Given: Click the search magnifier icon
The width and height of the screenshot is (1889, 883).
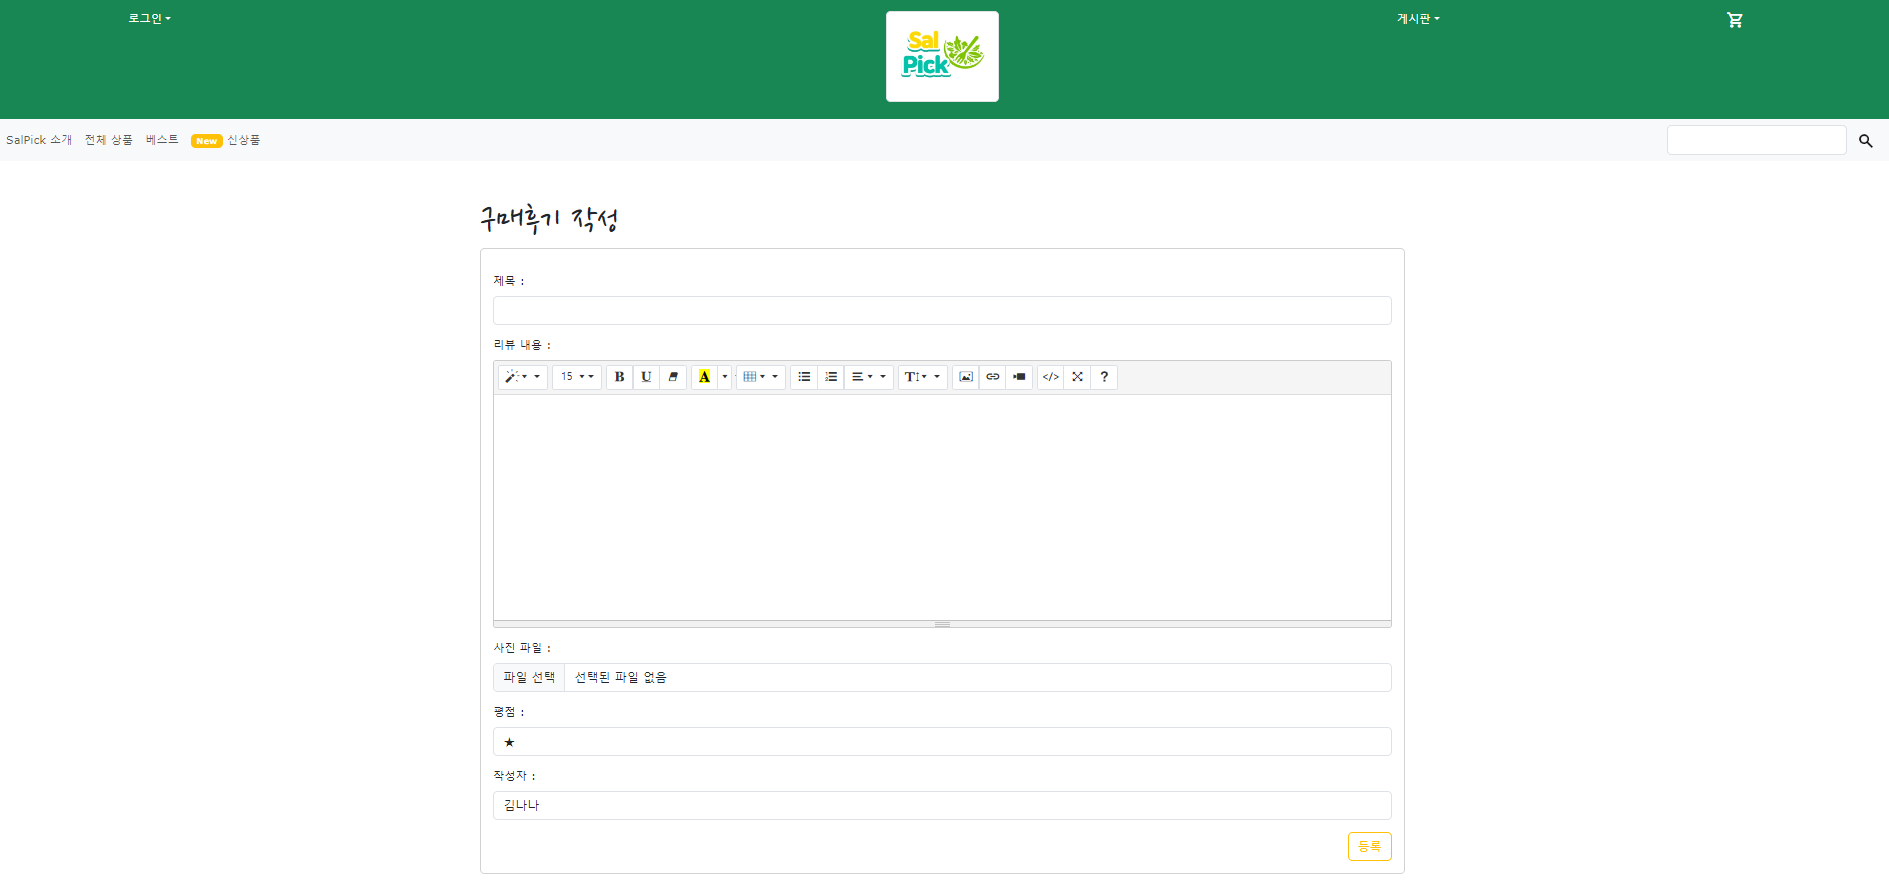Looking at the screenshot, I should (x=1866, y=141).
